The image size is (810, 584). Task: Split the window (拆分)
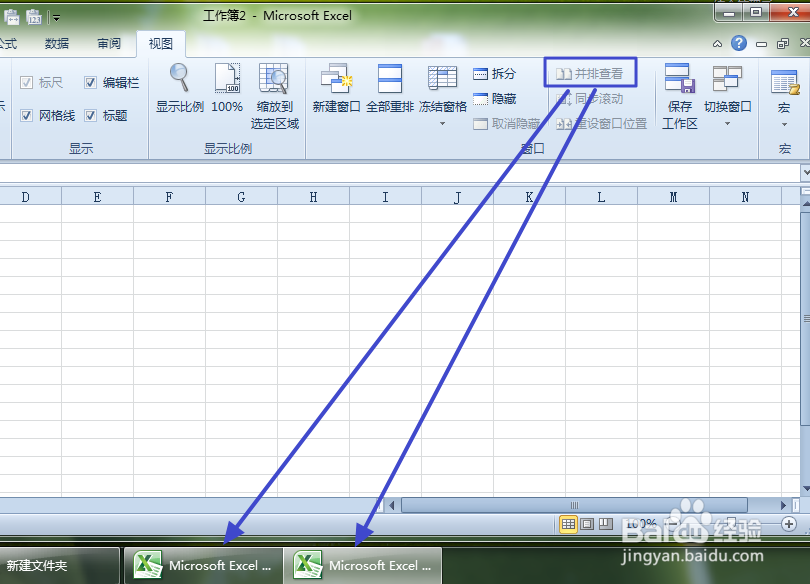point(494,74)
